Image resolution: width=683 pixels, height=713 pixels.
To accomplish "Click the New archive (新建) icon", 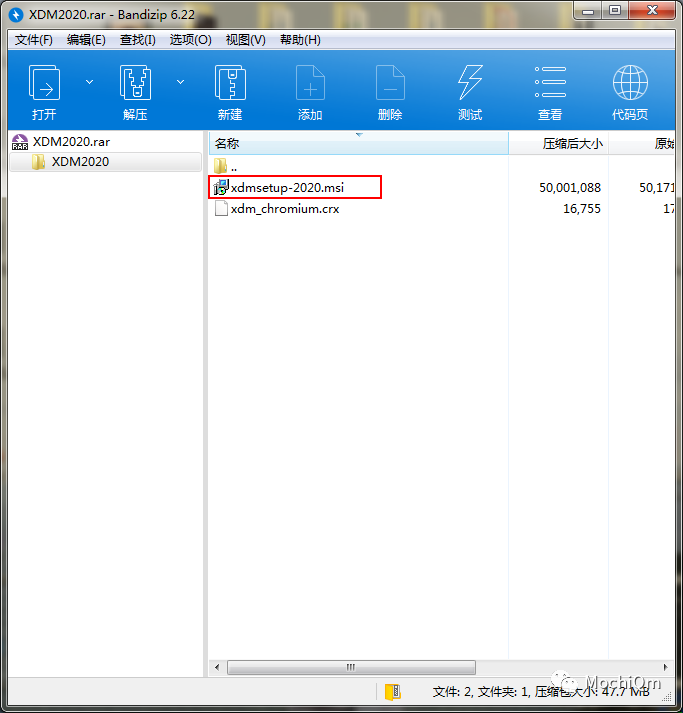I will [230, 84].
